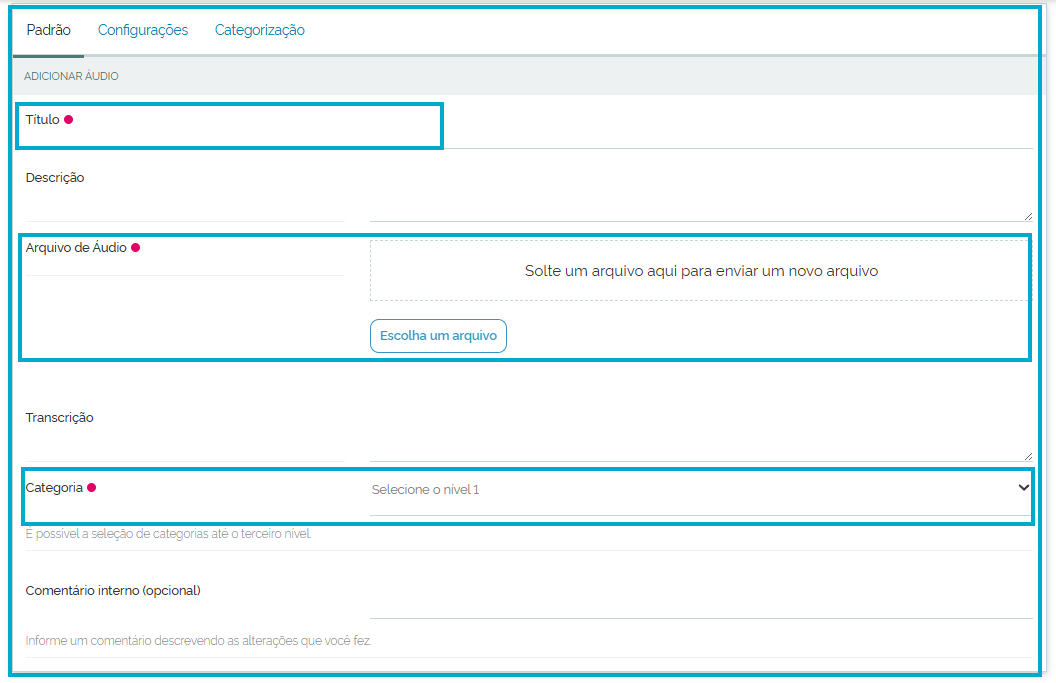Click the Categoria field label
The height and width of the screenshot is (683, 1056).
(x=54, y=488)
